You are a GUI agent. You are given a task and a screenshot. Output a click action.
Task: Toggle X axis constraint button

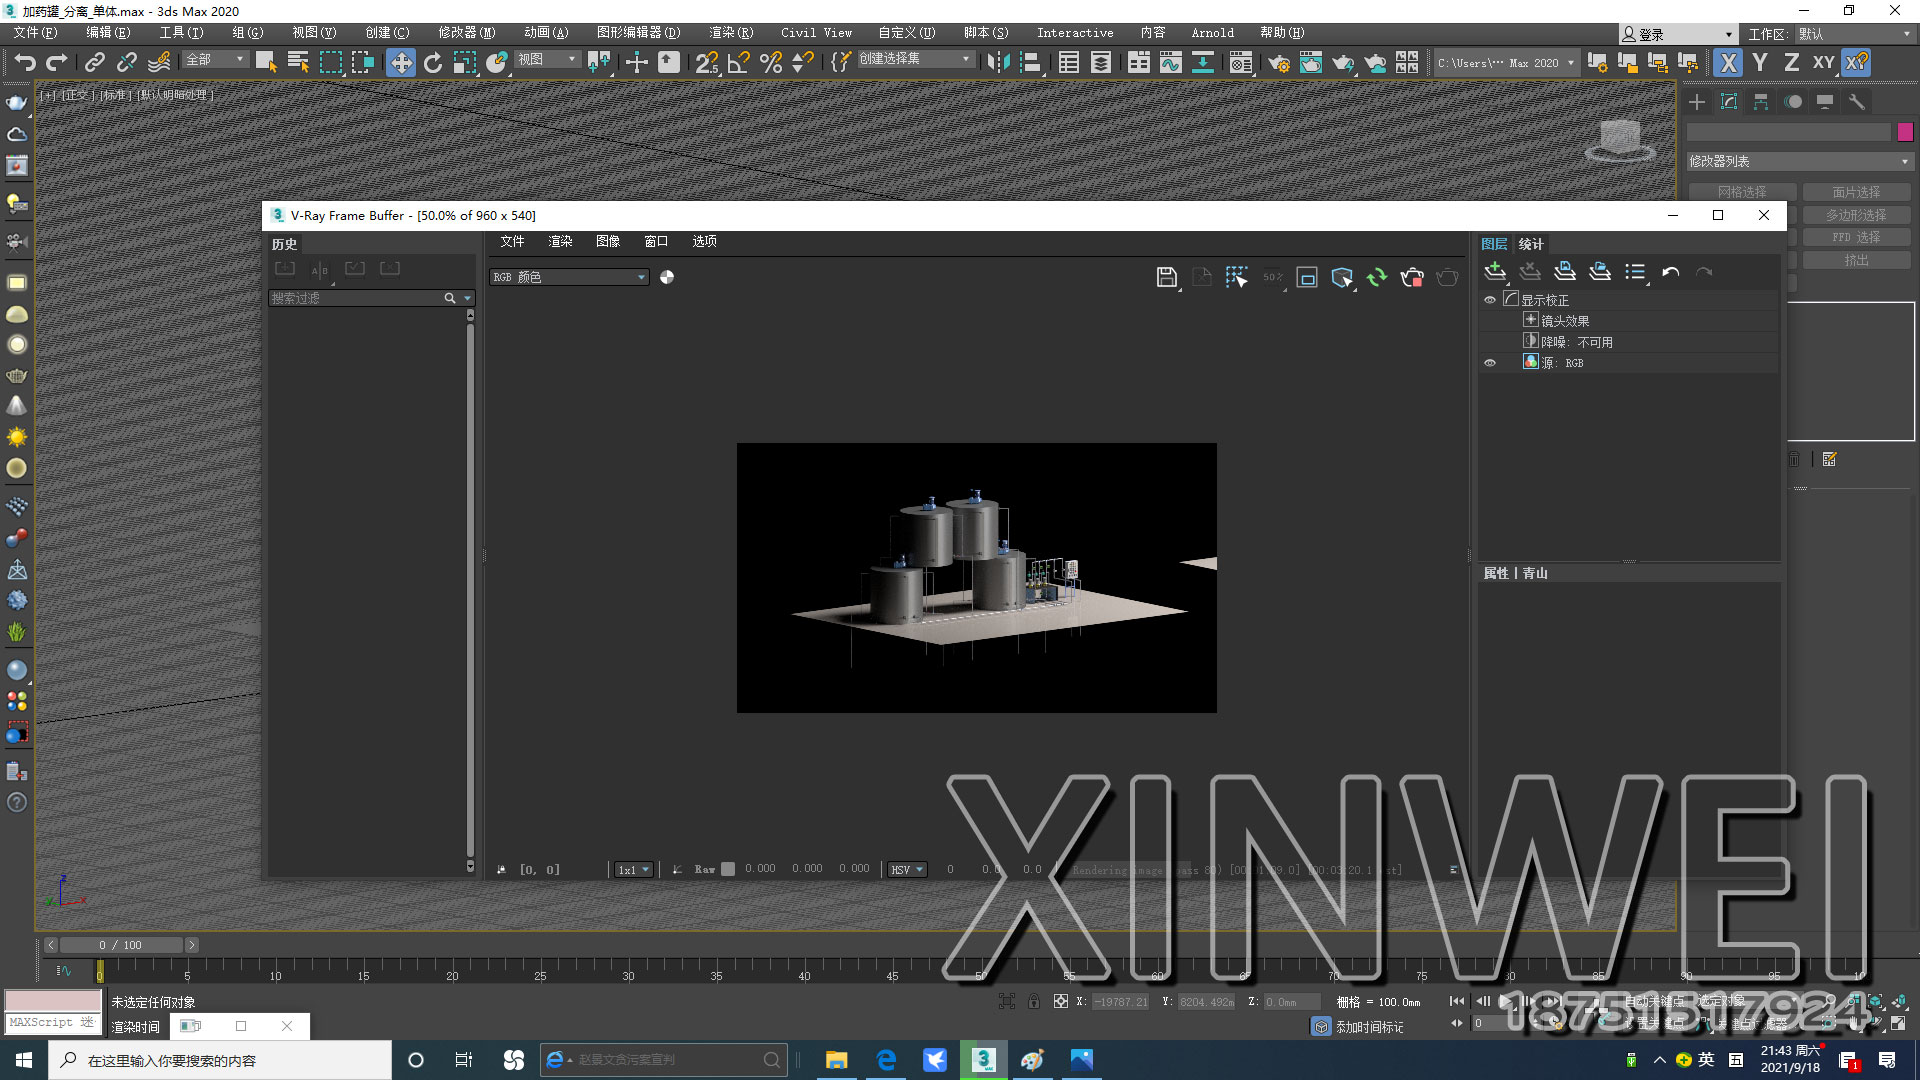(x=1727, y=62)
